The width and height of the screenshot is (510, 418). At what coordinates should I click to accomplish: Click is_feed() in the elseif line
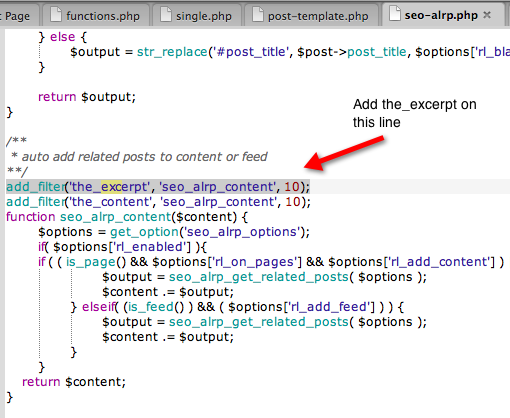pyautogui.click(x=156, y=307)
